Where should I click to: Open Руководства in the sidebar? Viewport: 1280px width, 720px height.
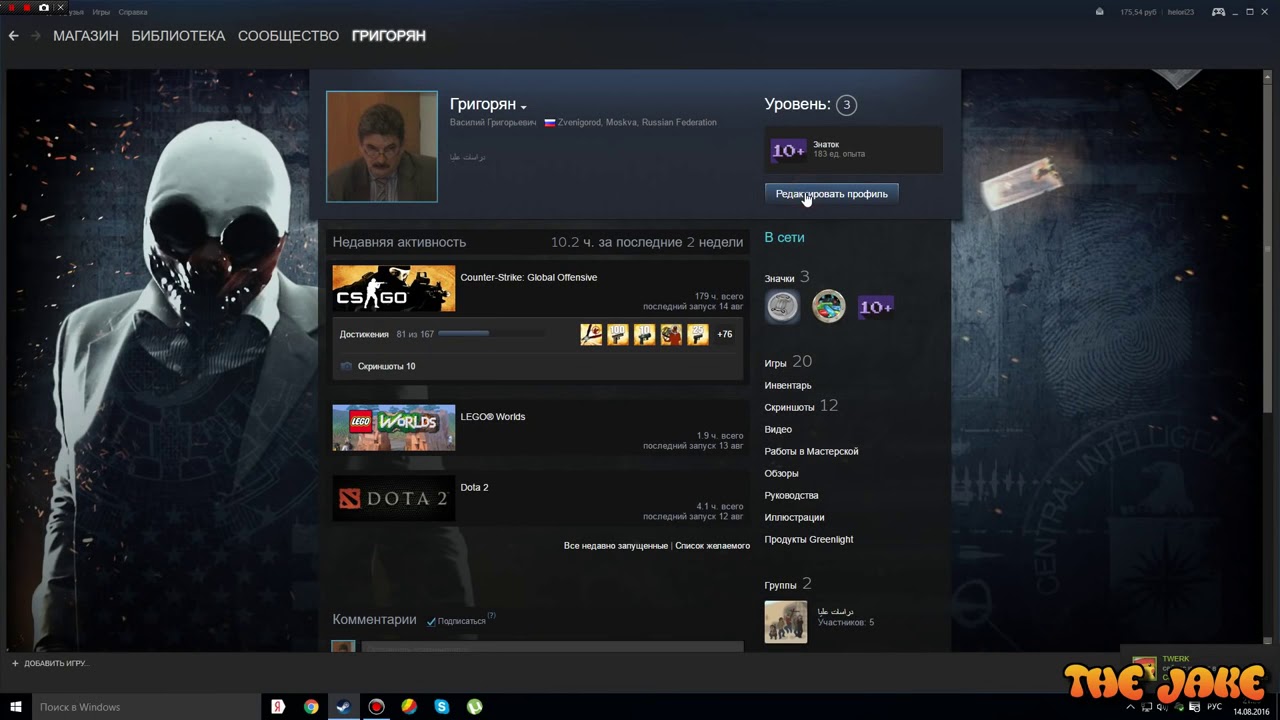click(791, 495)
